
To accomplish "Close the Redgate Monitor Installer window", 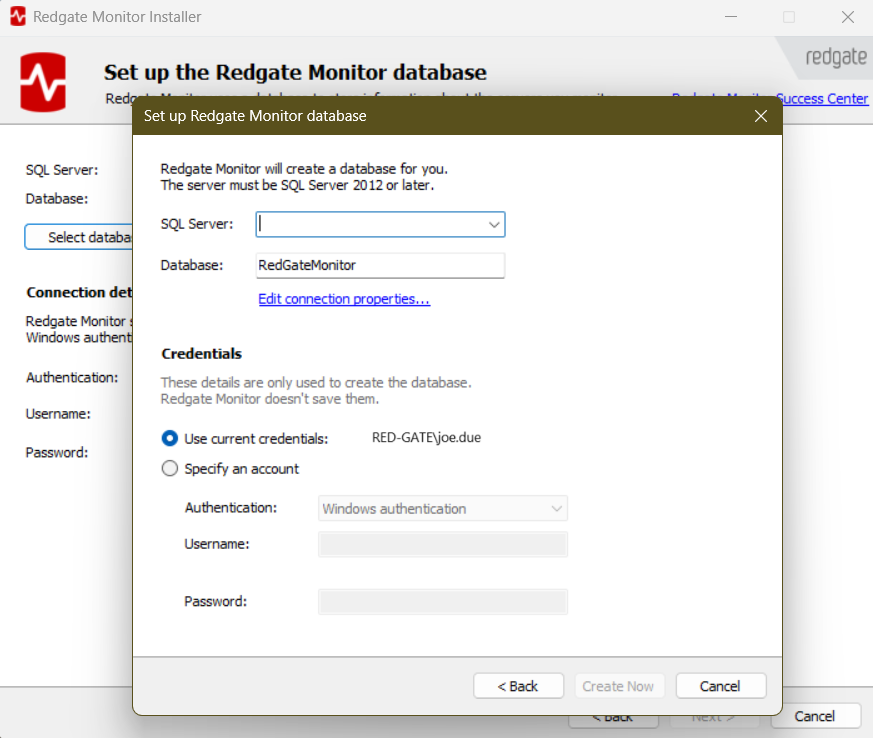I will (847, 17).
